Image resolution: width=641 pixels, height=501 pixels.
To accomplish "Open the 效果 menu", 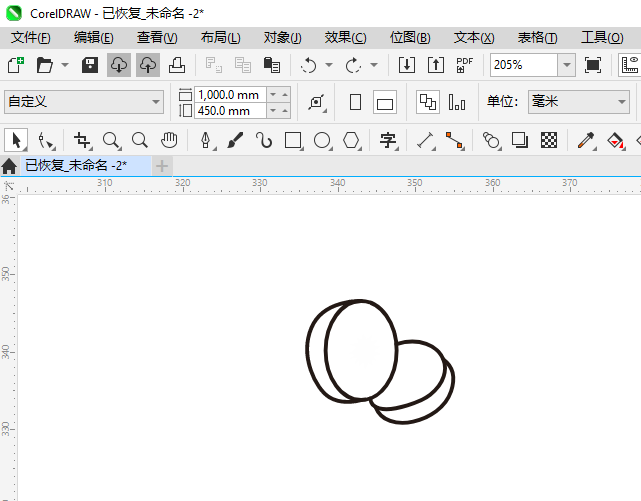I will [x=345, y=37].
